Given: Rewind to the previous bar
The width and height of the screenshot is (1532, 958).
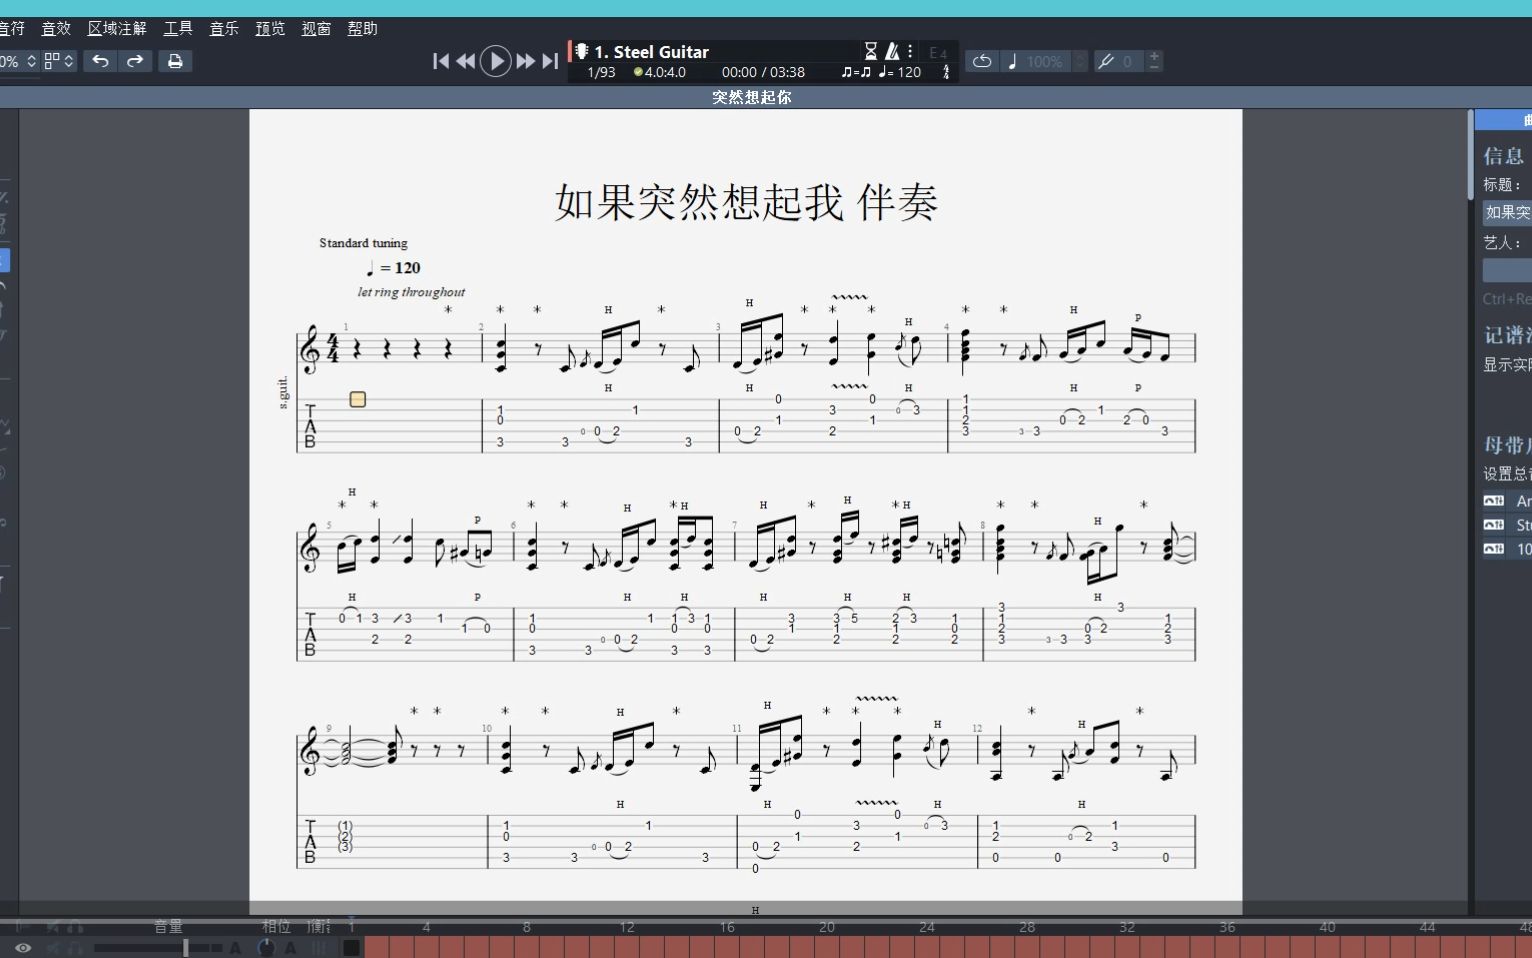Looking at the screenshot, I should 466,61.
